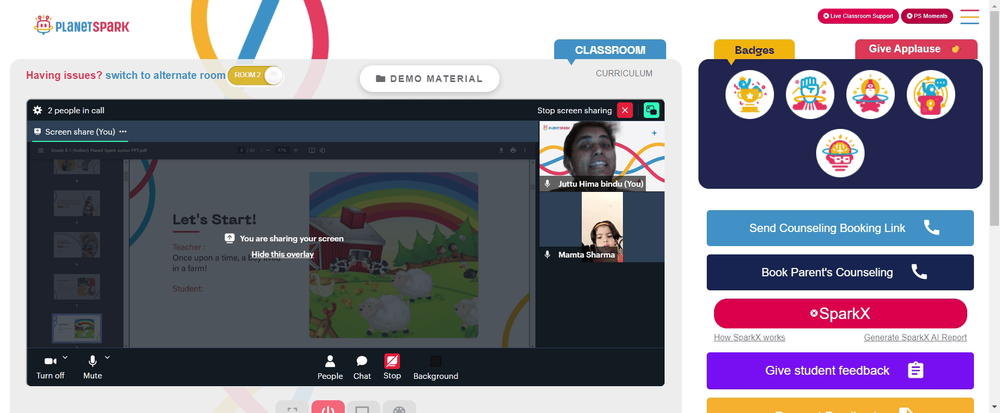The image size is (1000, 413).
Task: Award the brain with glasses badge
Action: 840,153
